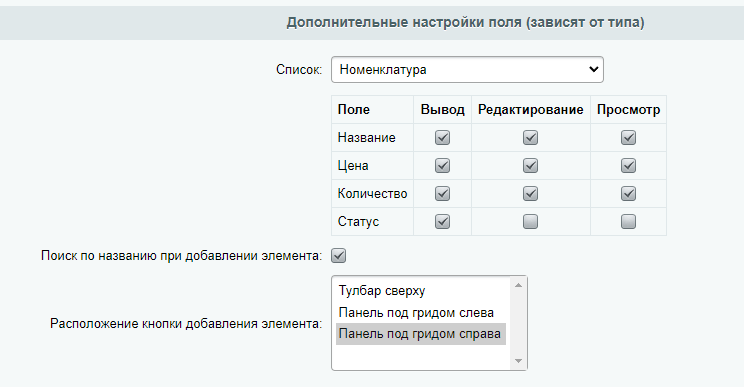Open the Список dropdown showing Номенклатура
Image resolution: width=744 pixels, height=387 pixels.
click(x=467, y=70)
